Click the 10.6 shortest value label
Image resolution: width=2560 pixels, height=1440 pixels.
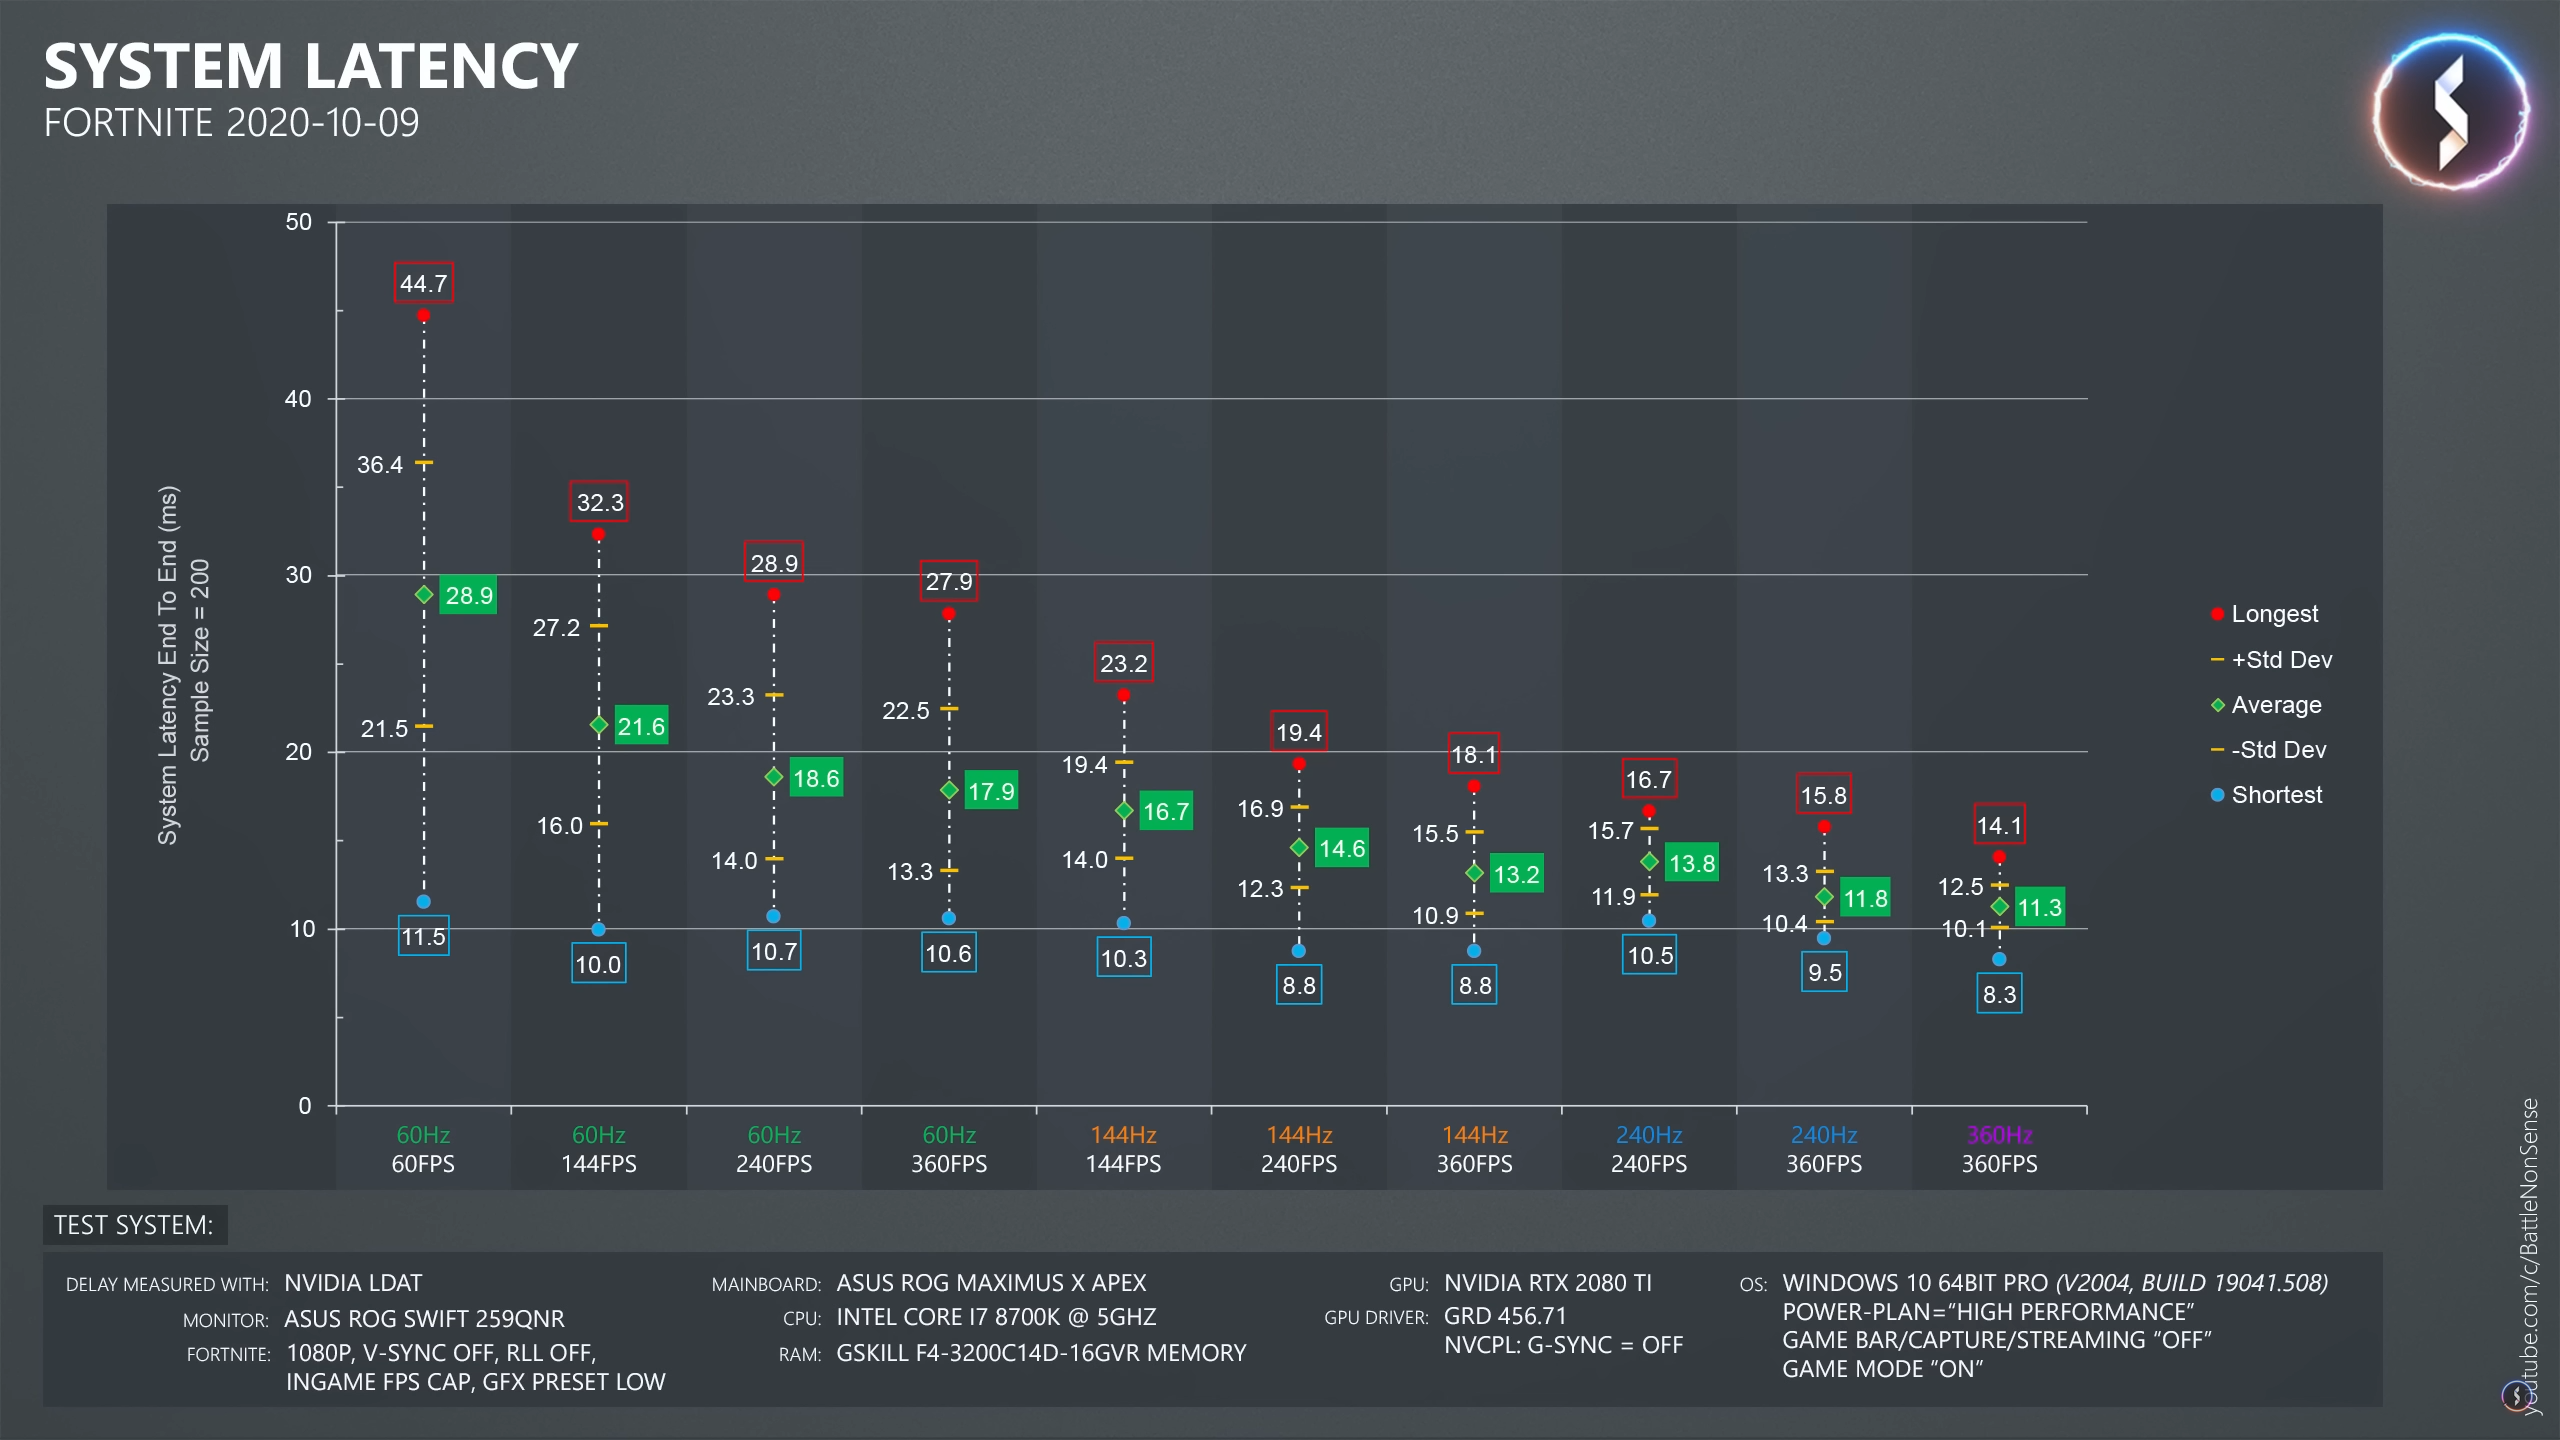click(949, 953)
